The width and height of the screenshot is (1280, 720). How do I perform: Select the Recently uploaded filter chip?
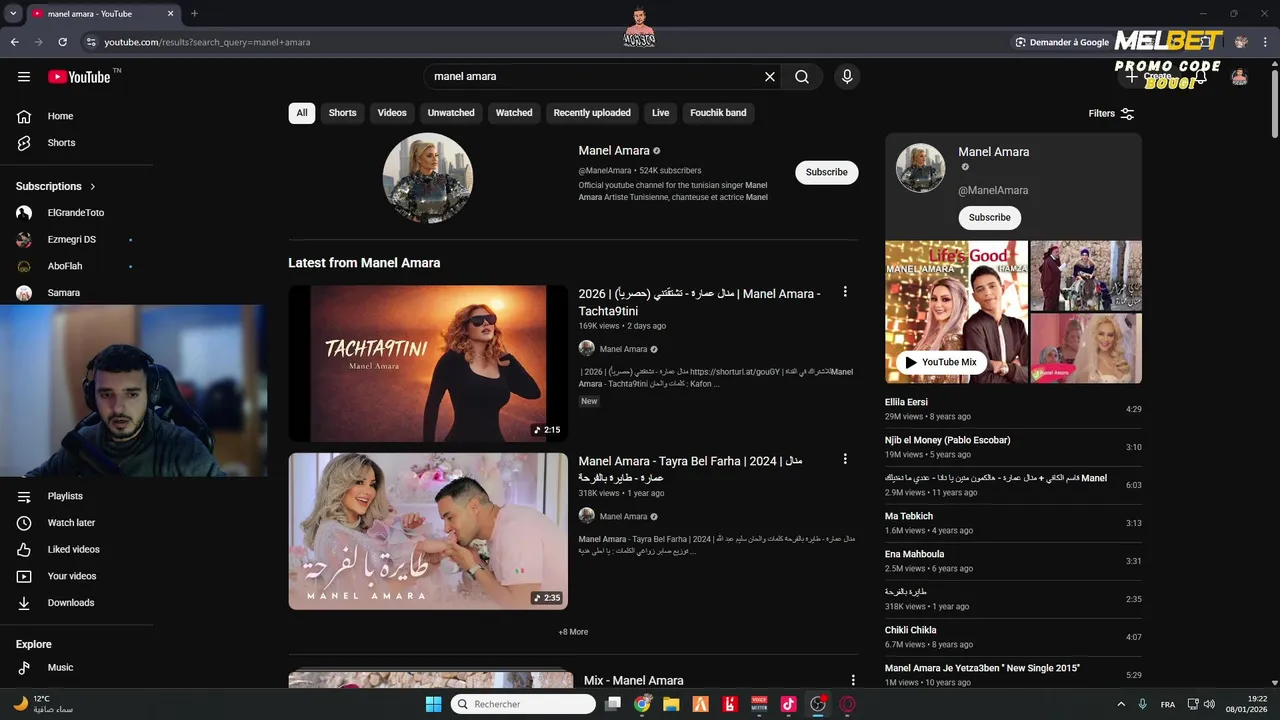(x=592, y=113)
